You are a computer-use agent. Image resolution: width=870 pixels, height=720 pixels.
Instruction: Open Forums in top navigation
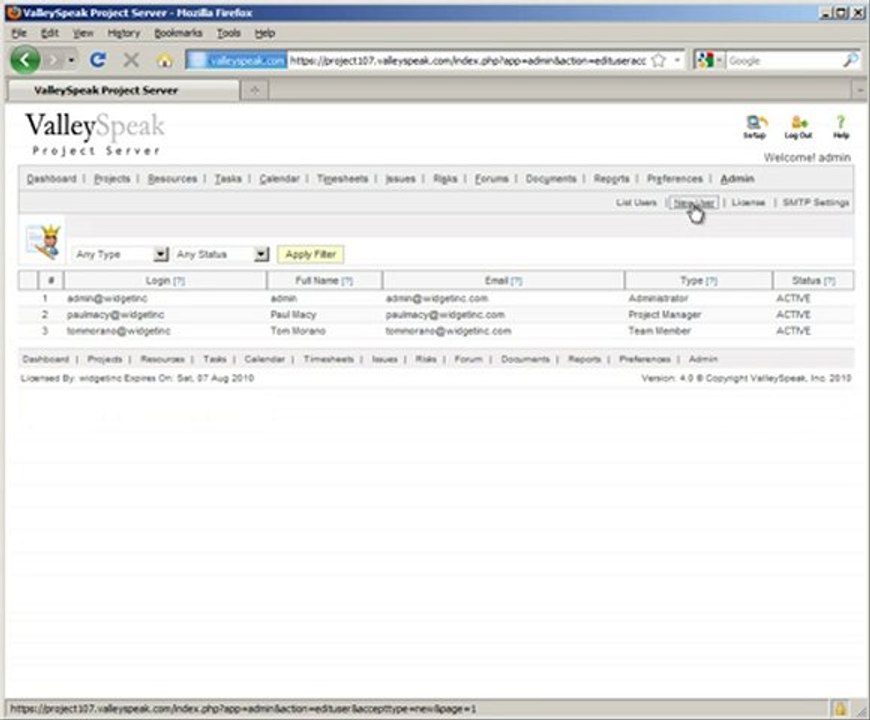[492, 179]
